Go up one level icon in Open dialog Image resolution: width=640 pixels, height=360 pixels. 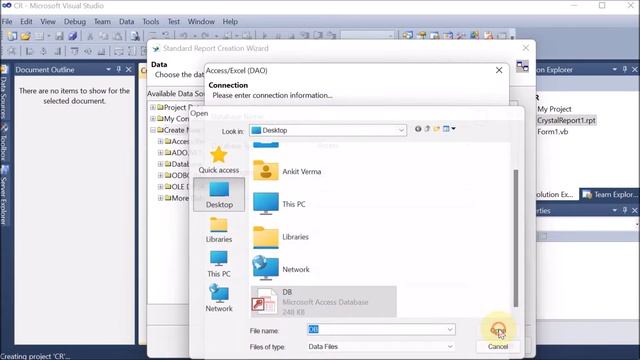[x=427, y=129]
